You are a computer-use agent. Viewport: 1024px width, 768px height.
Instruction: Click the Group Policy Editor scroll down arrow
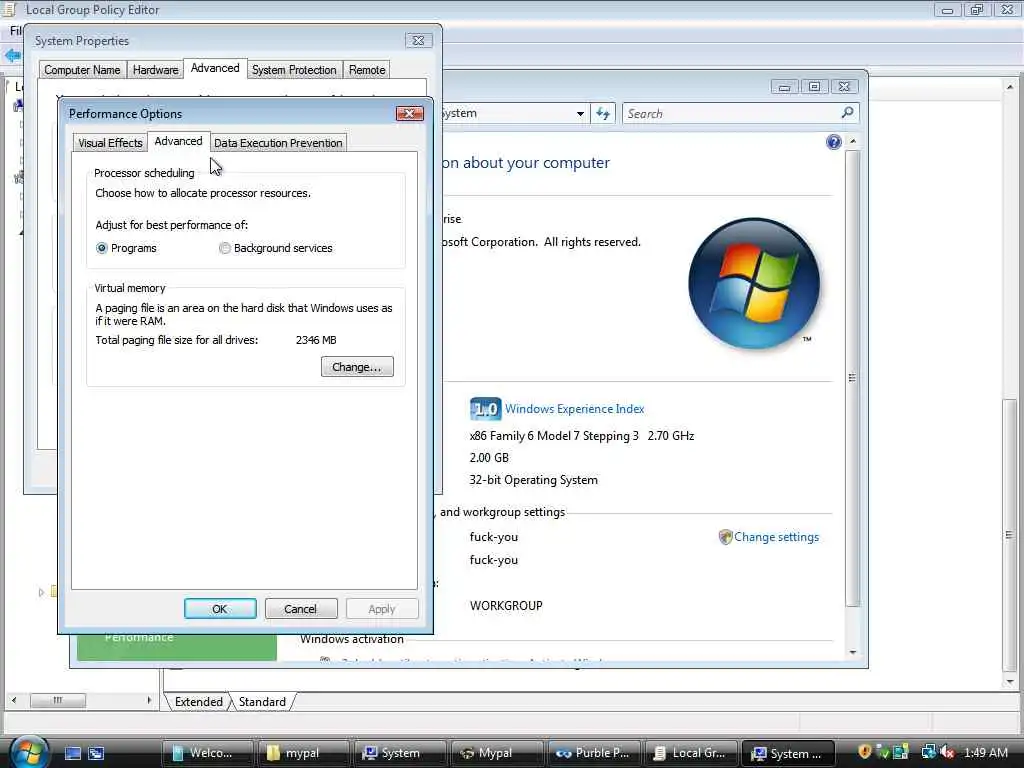click(x=1010, y=682)
